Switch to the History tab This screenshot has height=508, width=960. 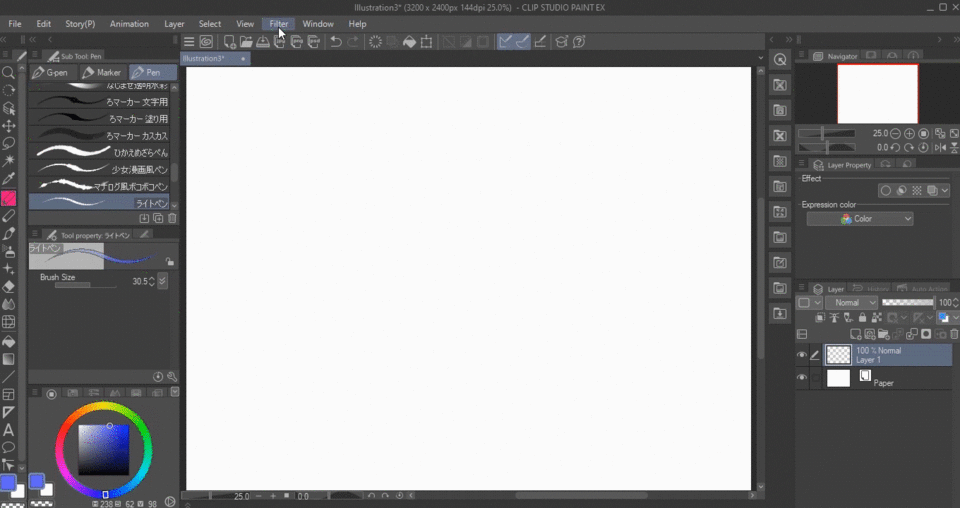(871, 288)
